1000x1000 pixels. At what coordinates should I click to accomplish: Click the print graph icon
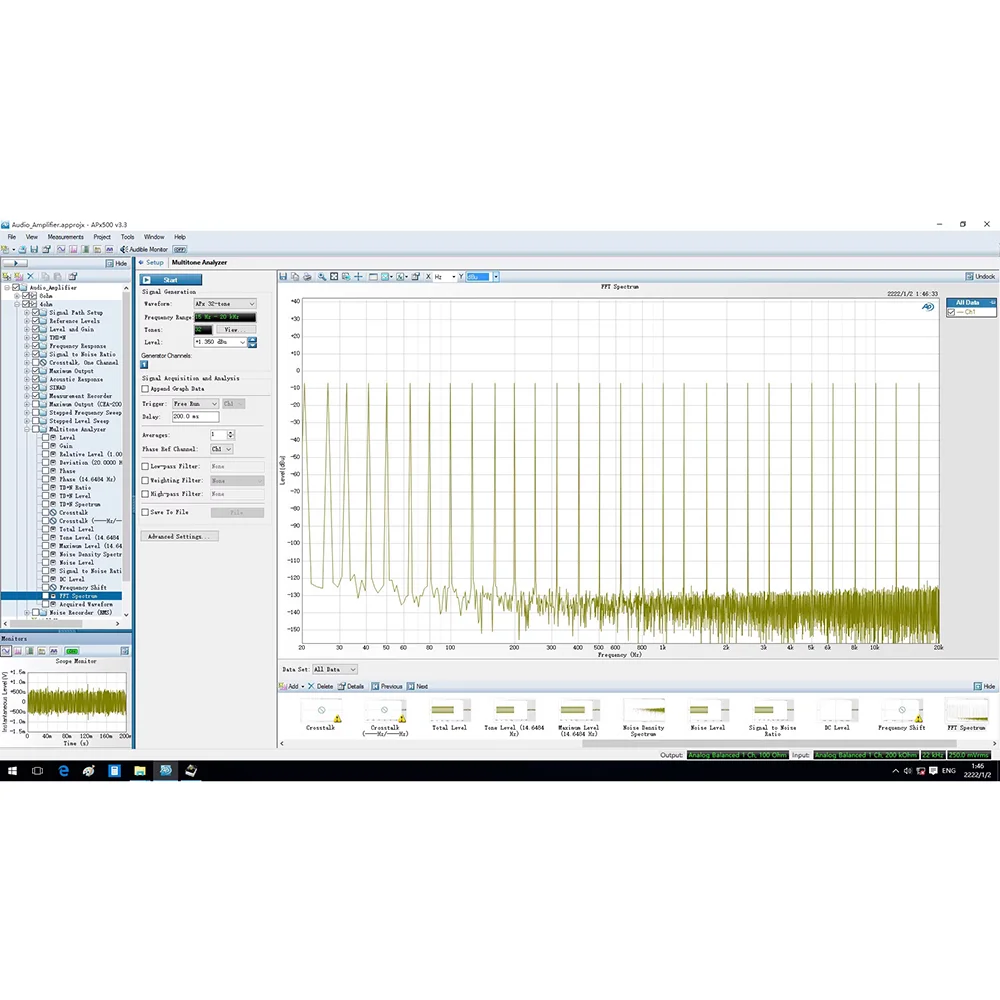308,277
